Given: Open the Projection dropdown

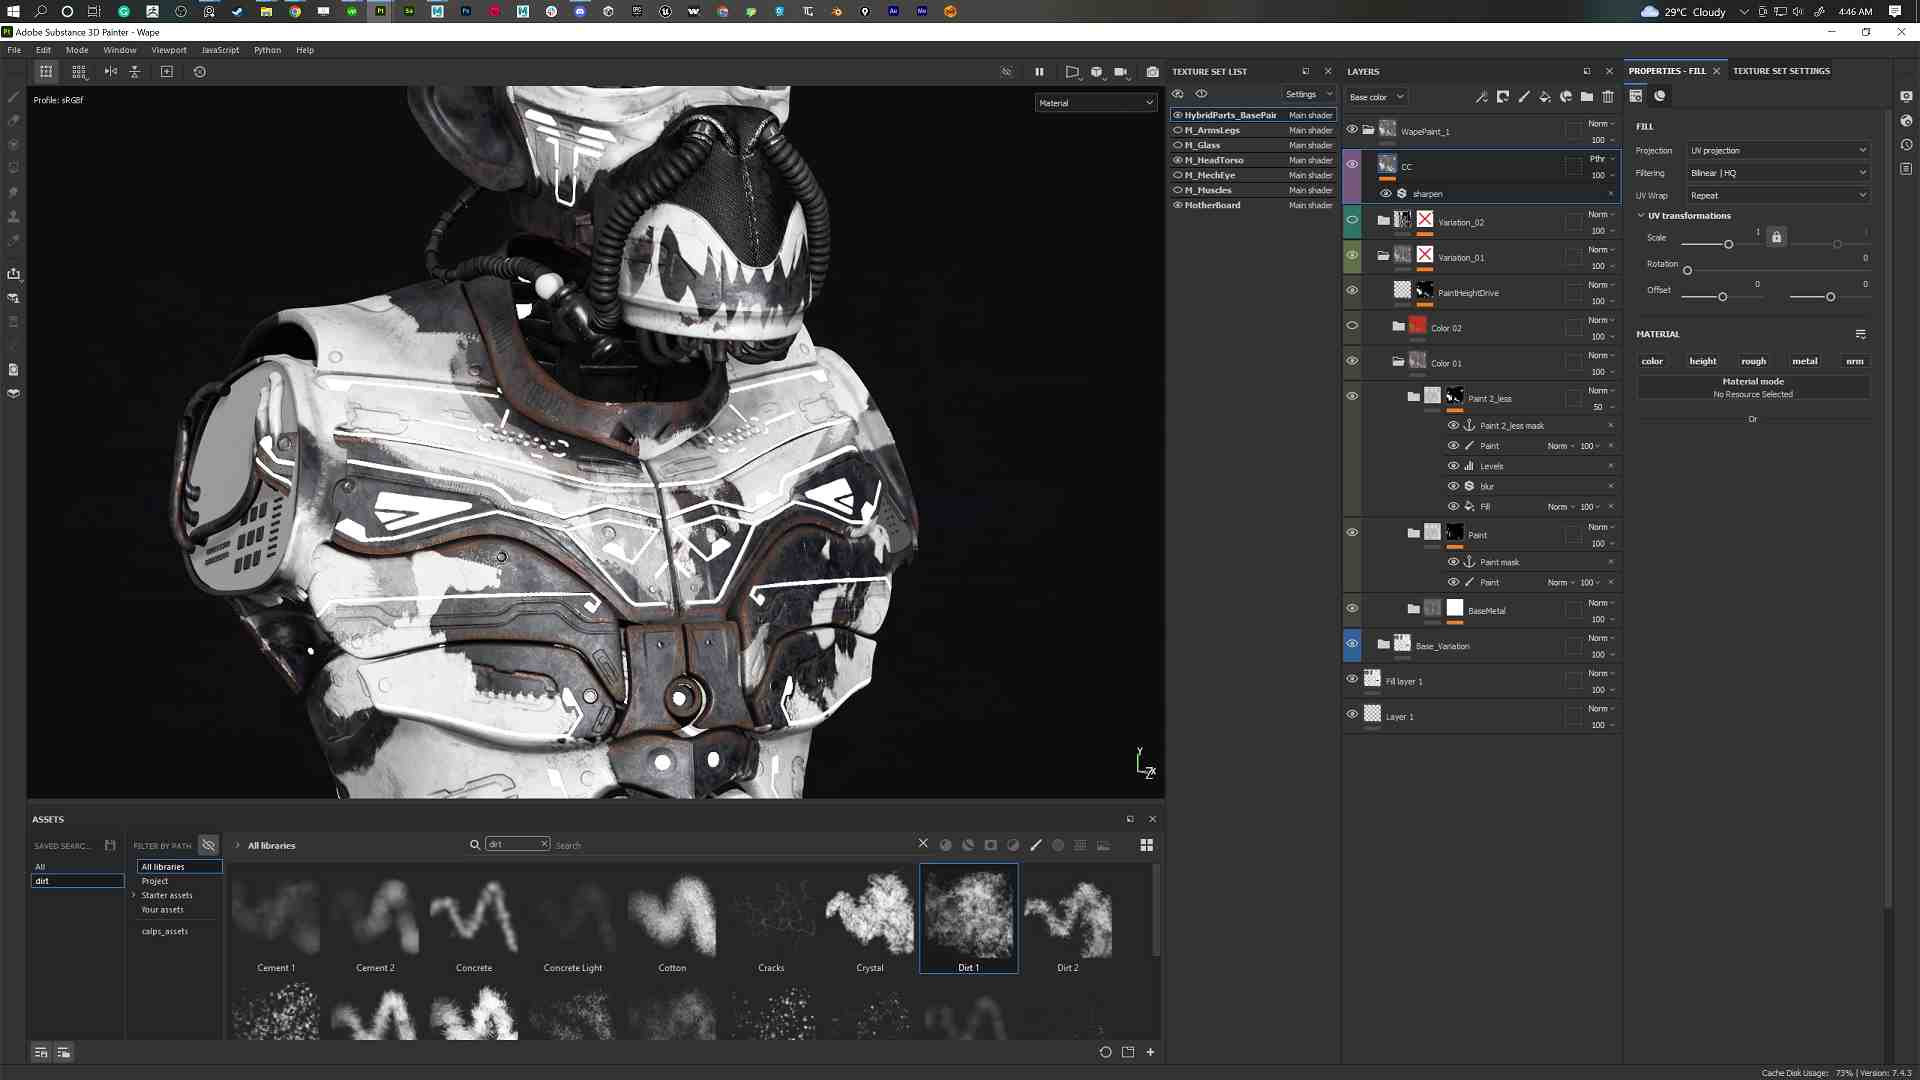Looking at the screenshot, I should tap(1777, 151).
